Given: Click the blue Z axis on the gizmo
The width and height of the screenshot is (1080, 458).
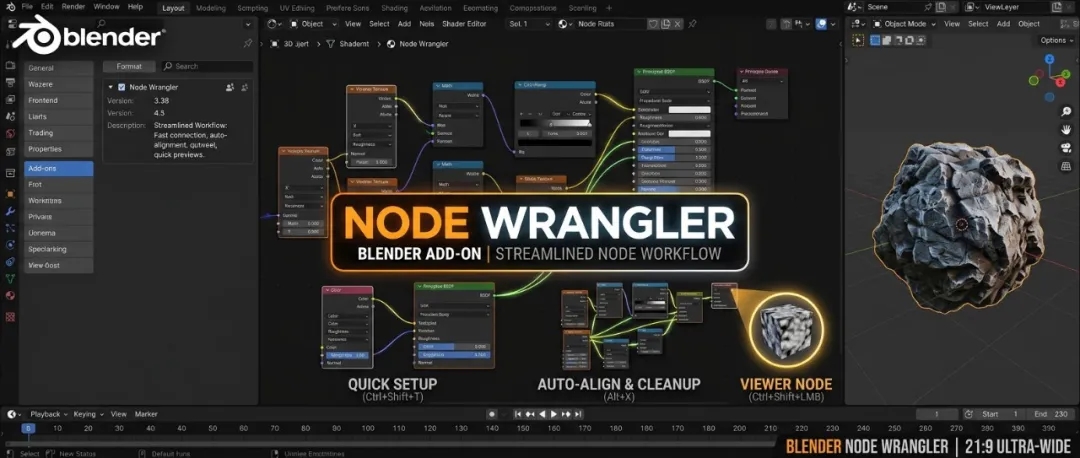Looking at the screenshot, I should click(x=1048, y=60).
